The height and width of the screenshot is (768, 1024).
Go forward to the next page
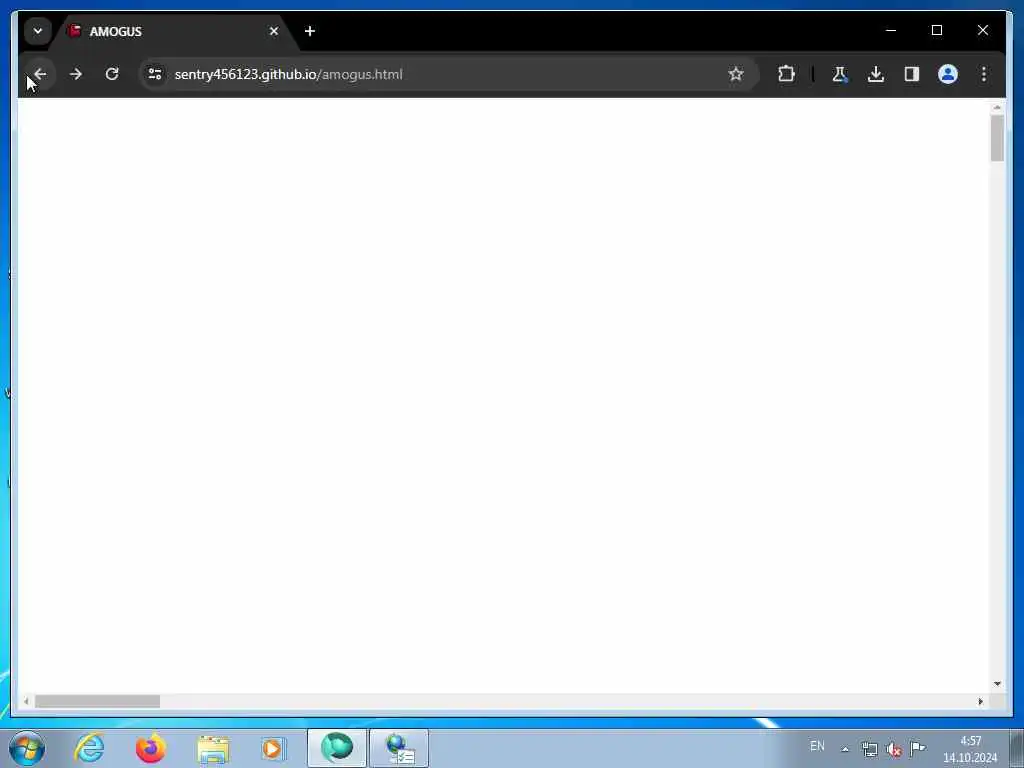click(x=76, y=74)
